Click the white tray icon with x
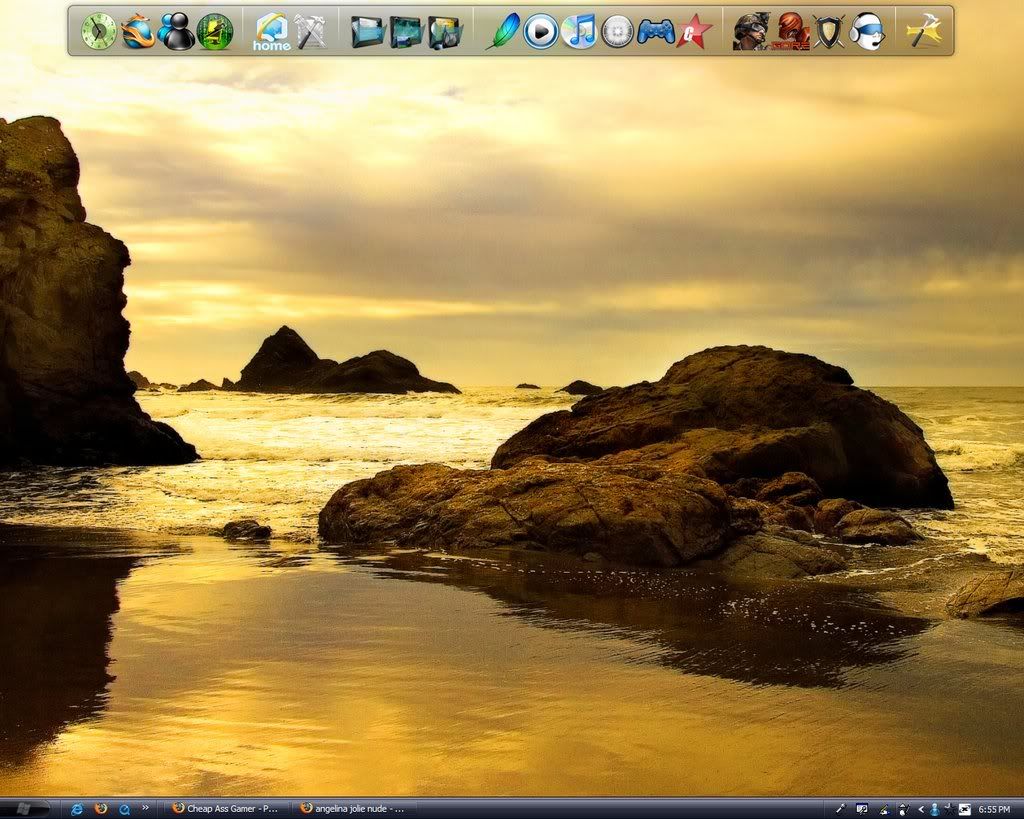 pyautogui.click(x=965, y=809)
